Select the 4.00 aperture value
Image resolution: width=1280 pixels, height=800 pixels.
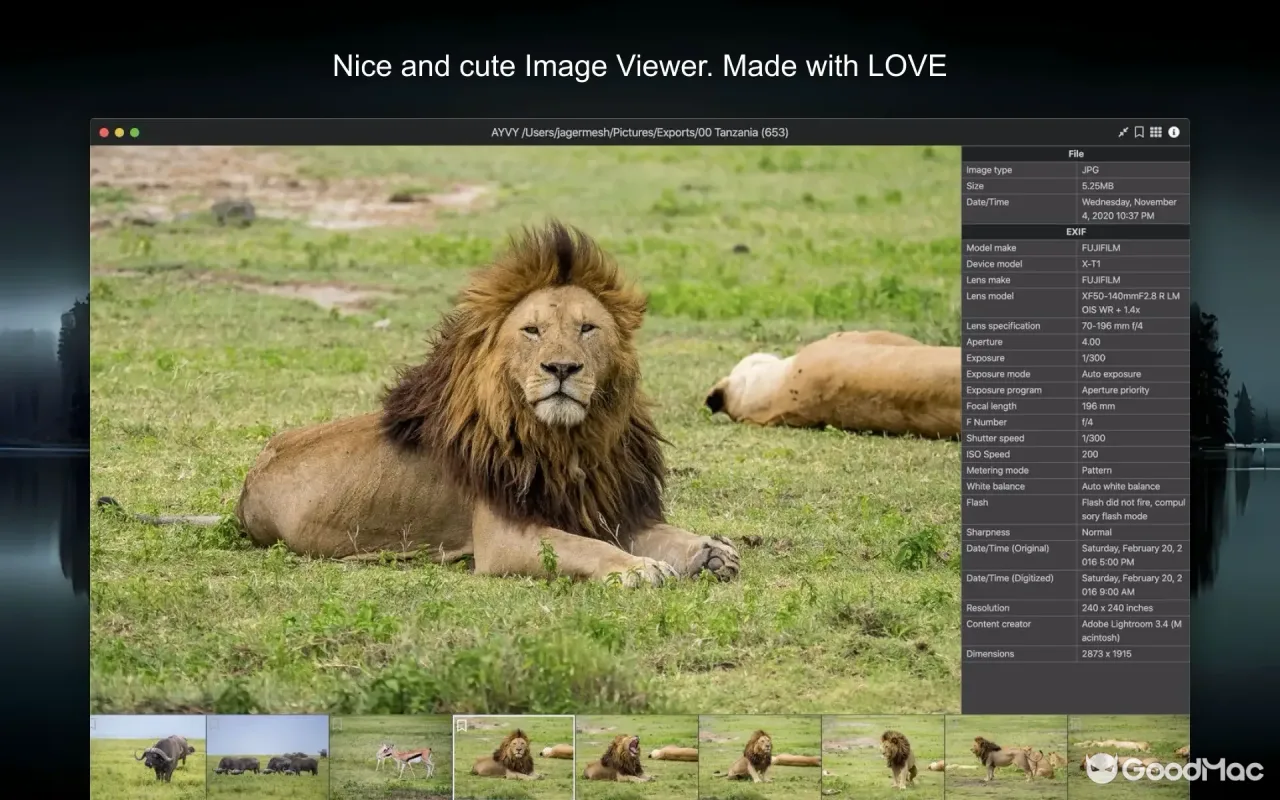(1091, 342)
